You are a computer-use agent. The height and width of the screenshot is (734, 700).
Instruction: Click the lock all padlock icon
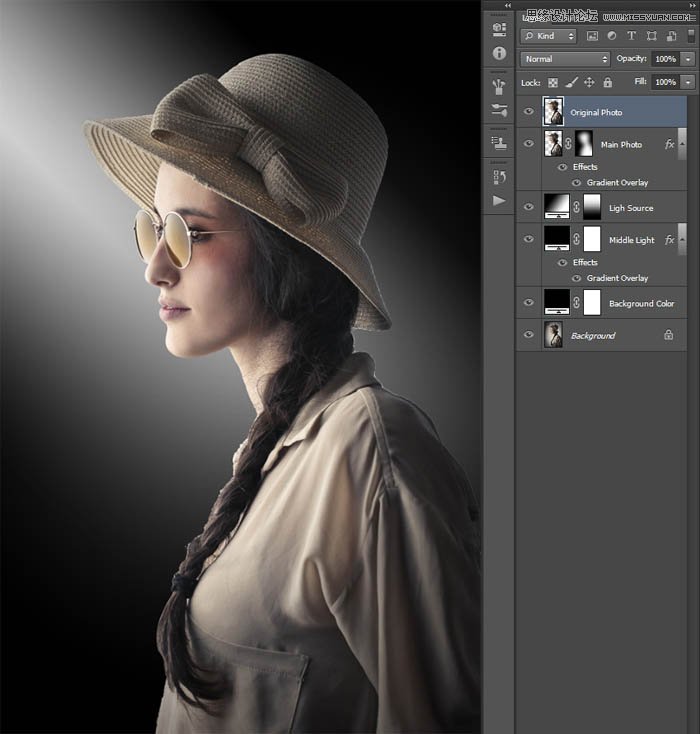(607, 82)
